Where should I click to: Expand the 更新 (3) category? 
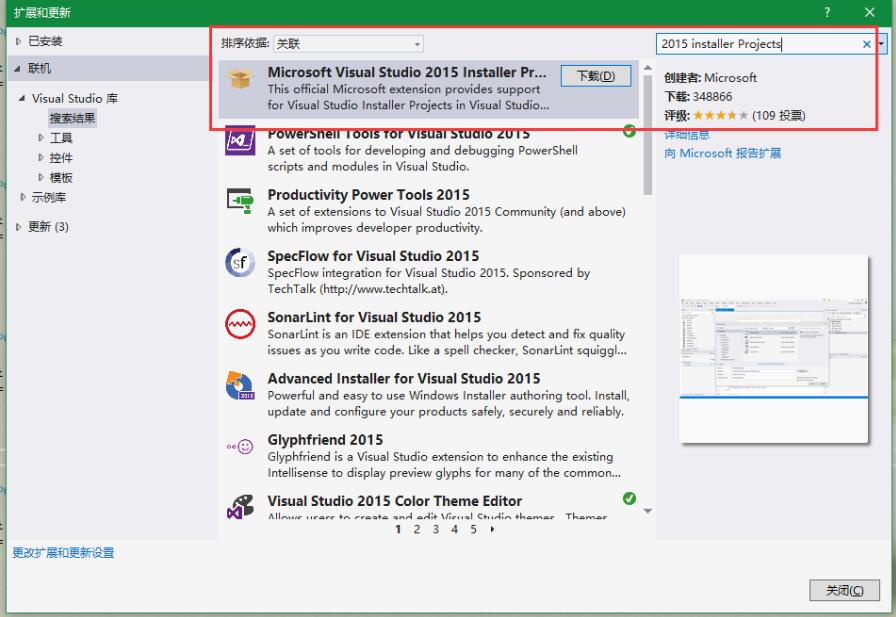coord(18,227)
